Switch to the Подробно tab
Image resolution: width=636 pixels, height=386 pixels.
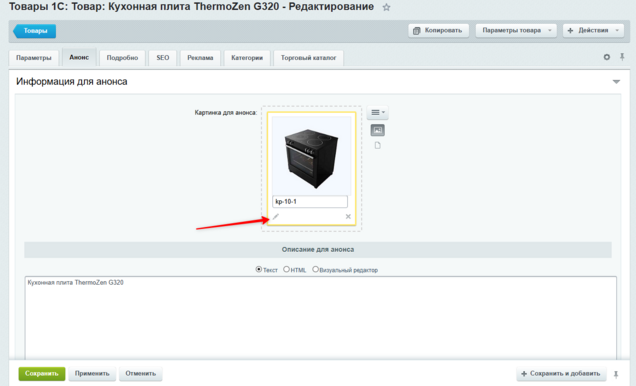point(122,58)
